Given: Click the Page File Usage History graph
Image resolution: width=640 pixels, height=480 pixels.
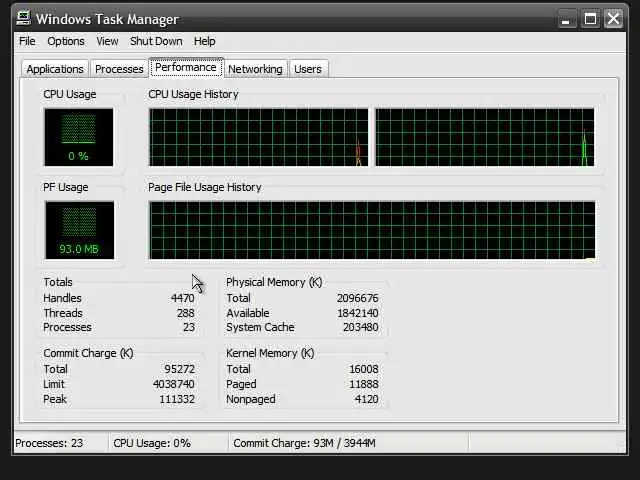Looking at the screenshot, I should tap(372, 230).
